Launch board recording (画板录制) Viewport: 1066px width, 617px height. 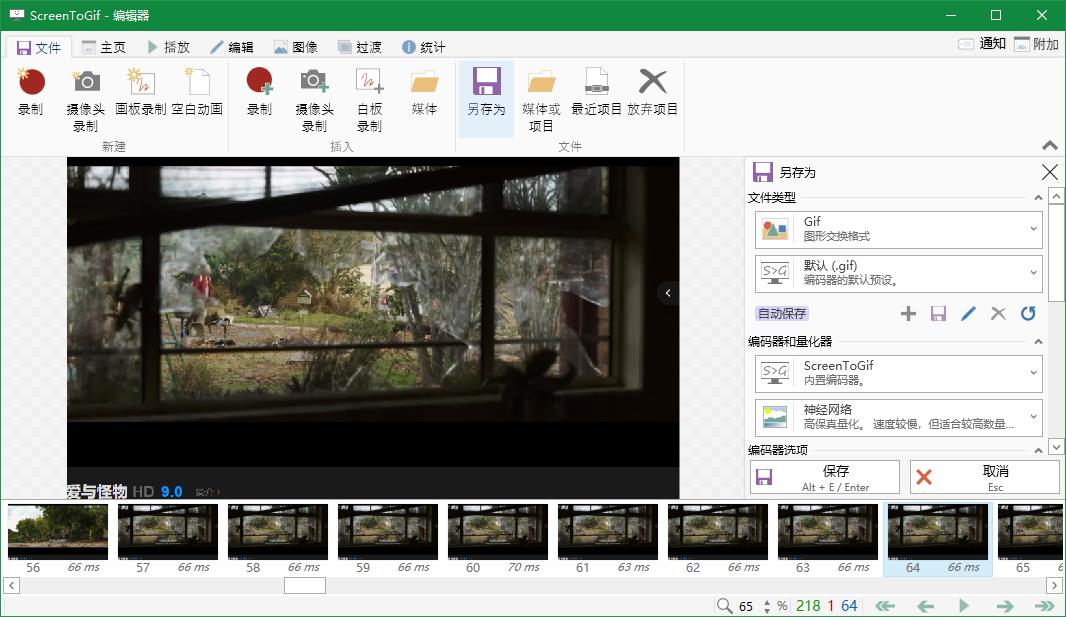point(141,92)
